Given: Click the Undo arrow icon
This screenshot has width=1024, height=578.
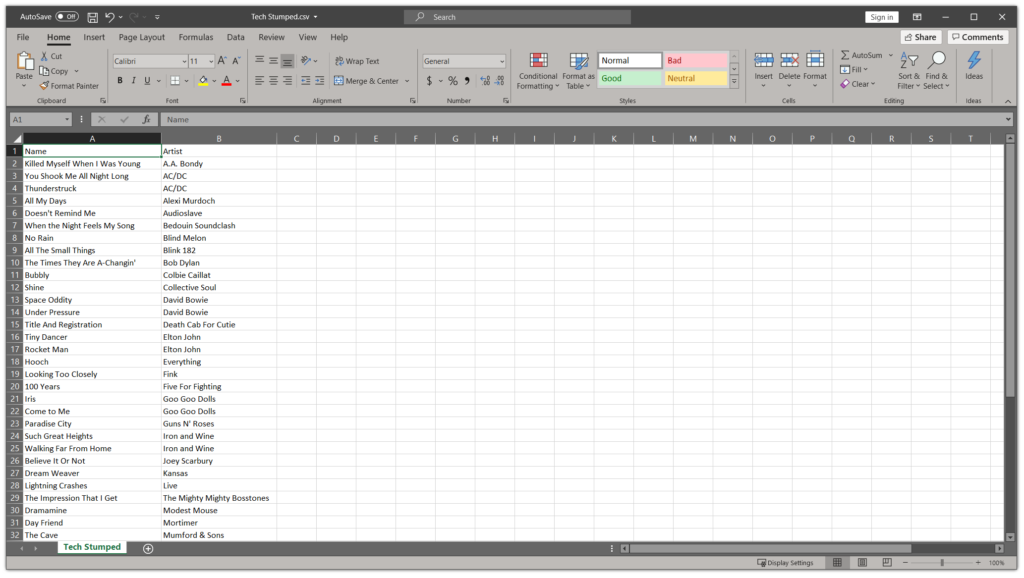Looking at the screenshot, I should pyautogui.click(x=110, y=17).
